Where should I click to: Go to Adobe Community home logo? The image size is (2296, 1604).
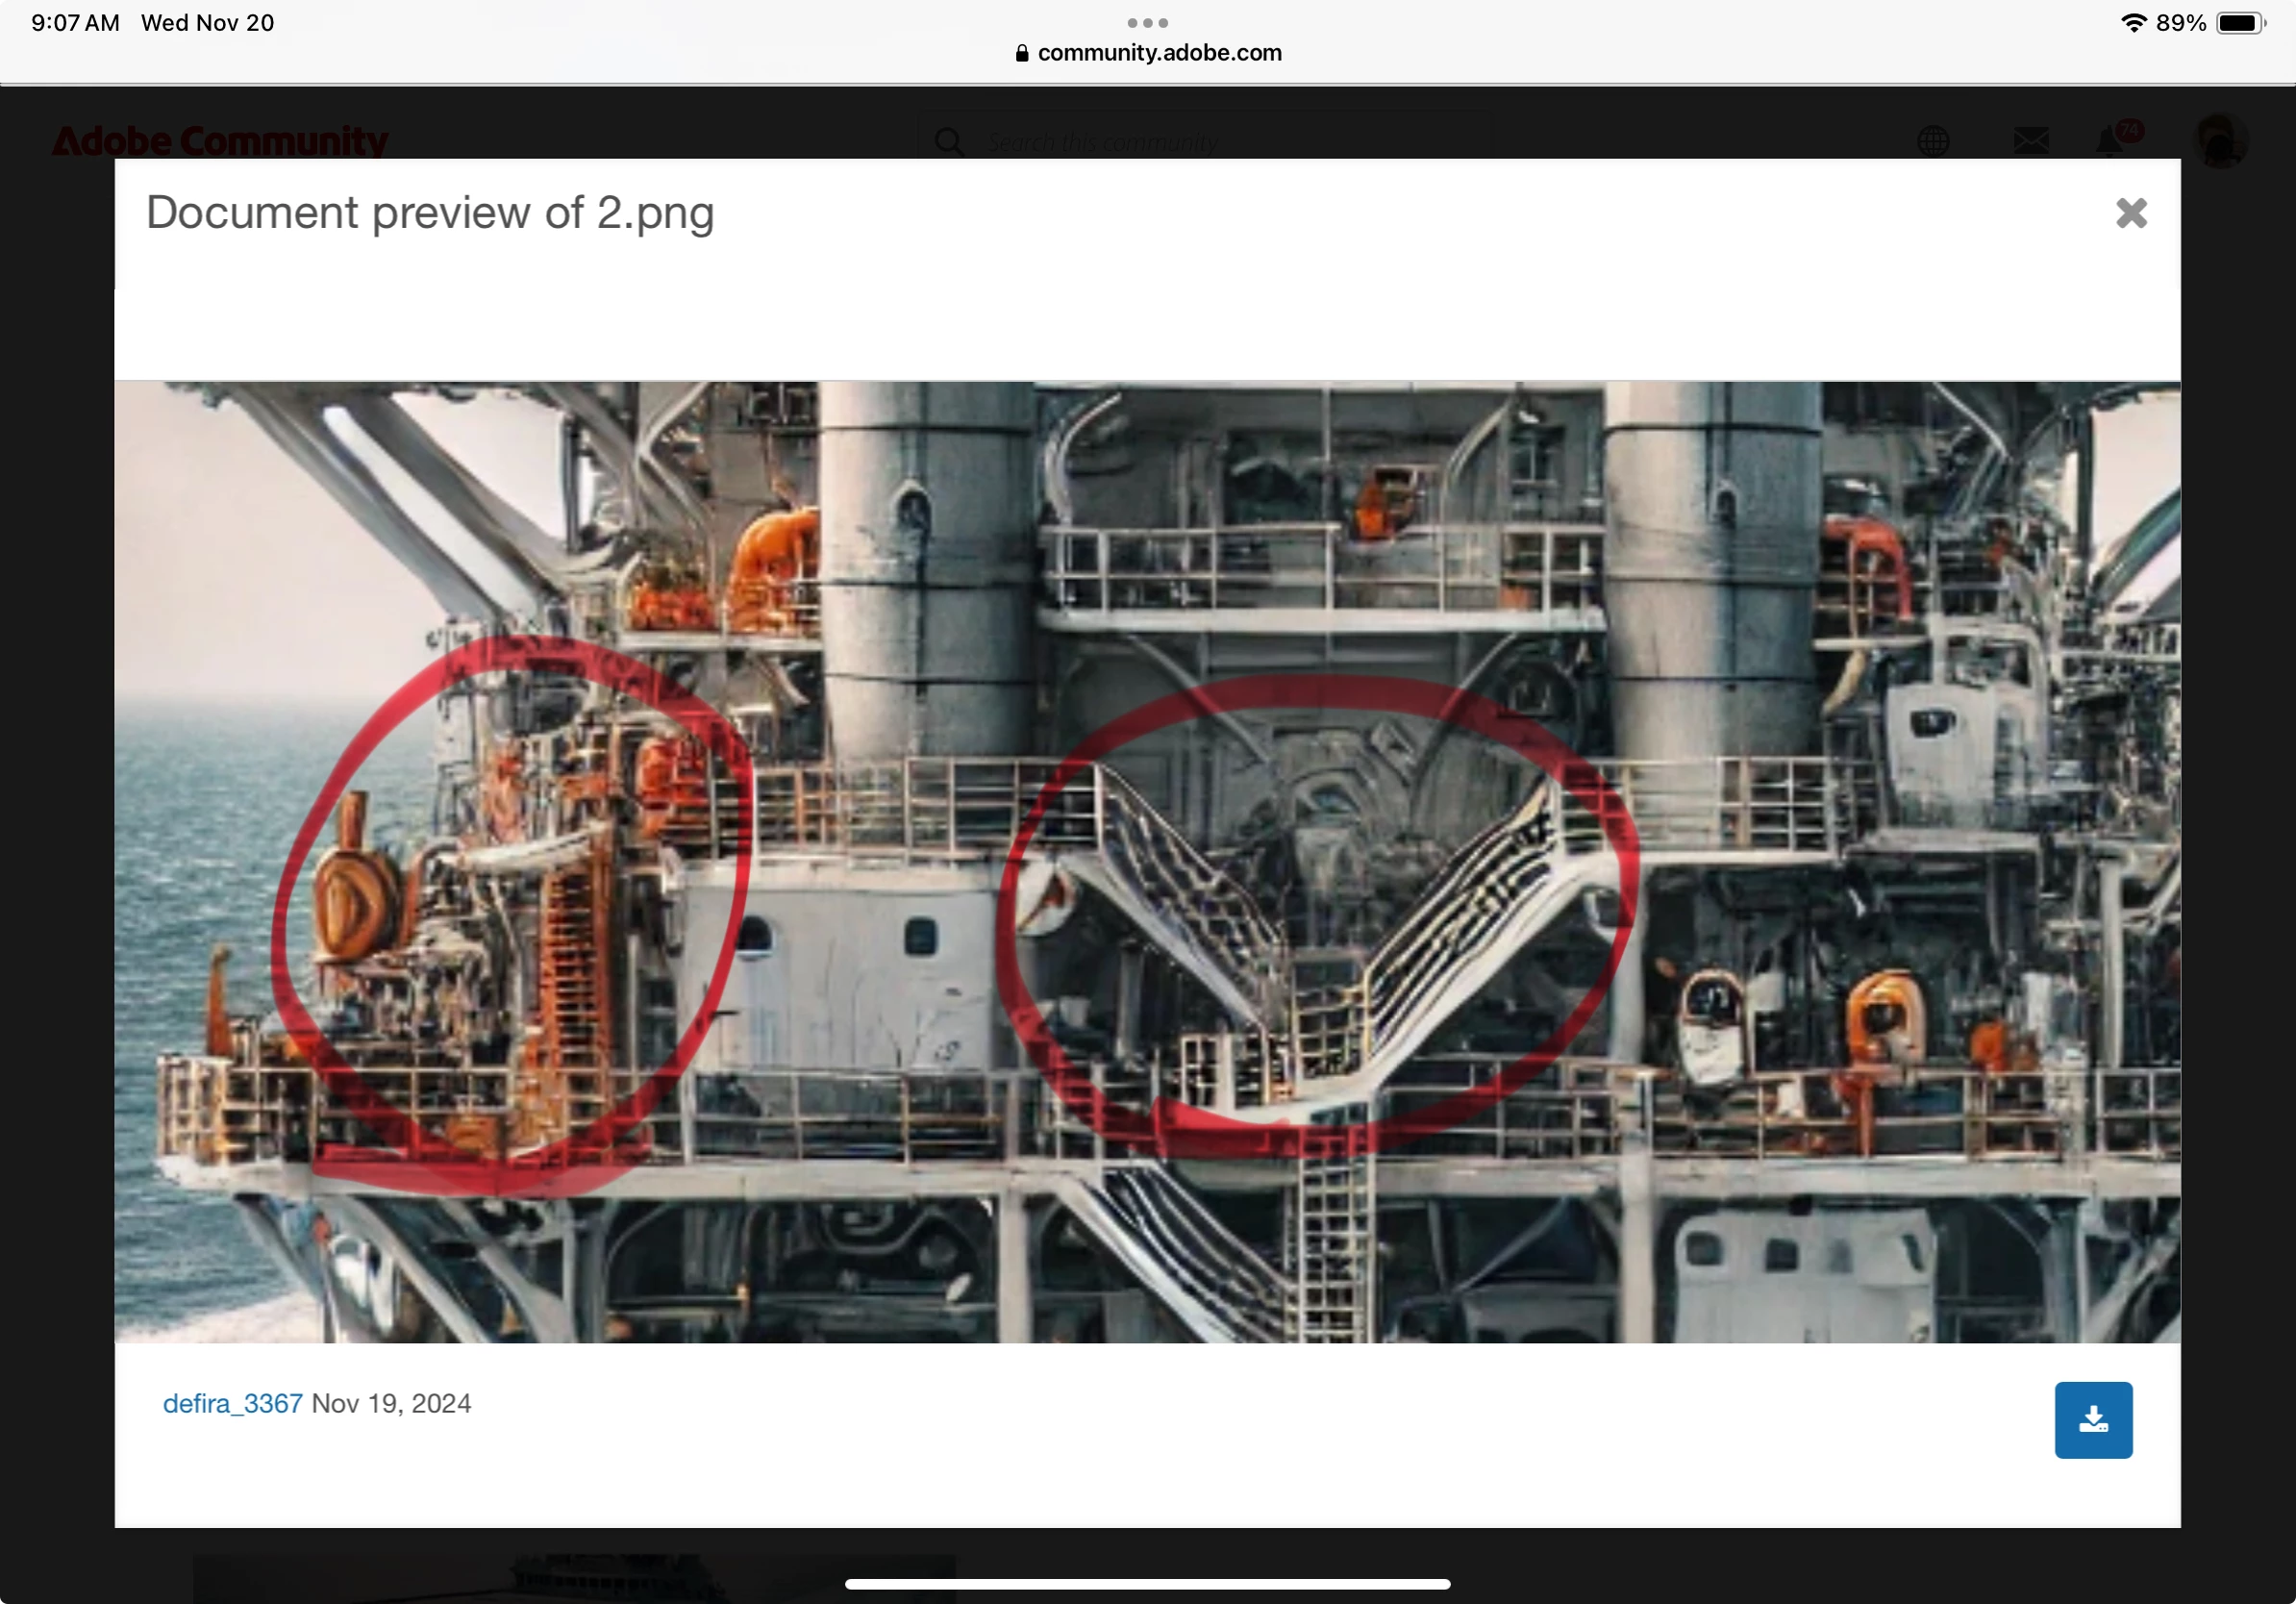(x=219, y=141)
